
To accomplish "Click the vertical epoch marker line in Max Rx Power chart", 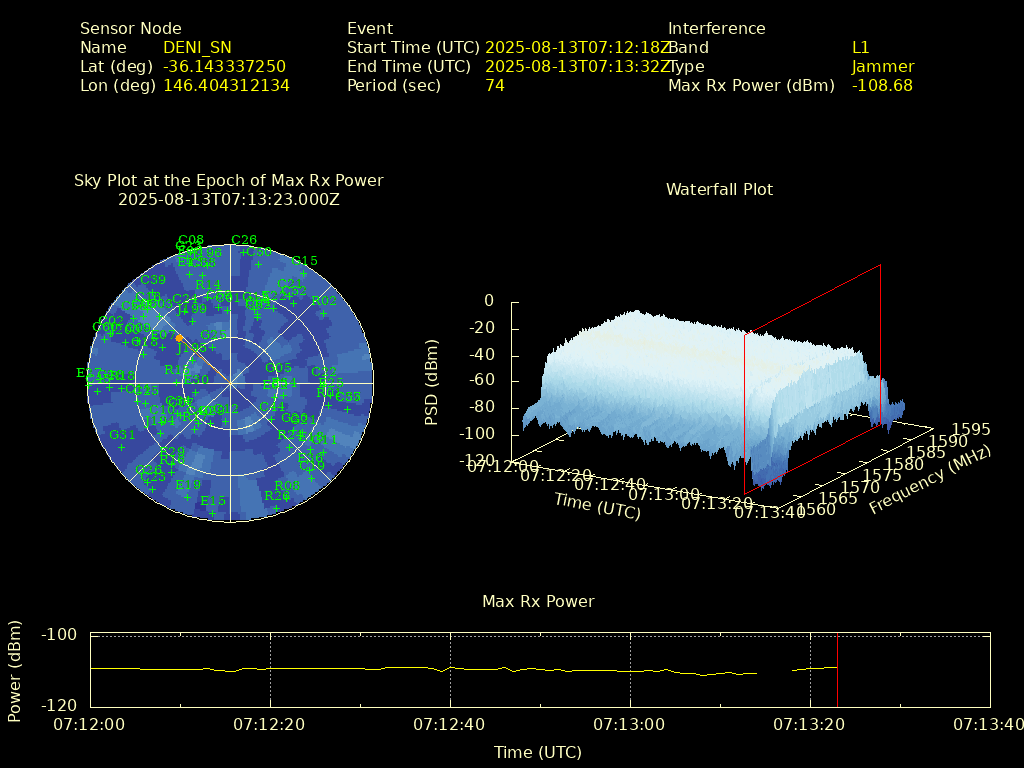I will coord(837,669).
